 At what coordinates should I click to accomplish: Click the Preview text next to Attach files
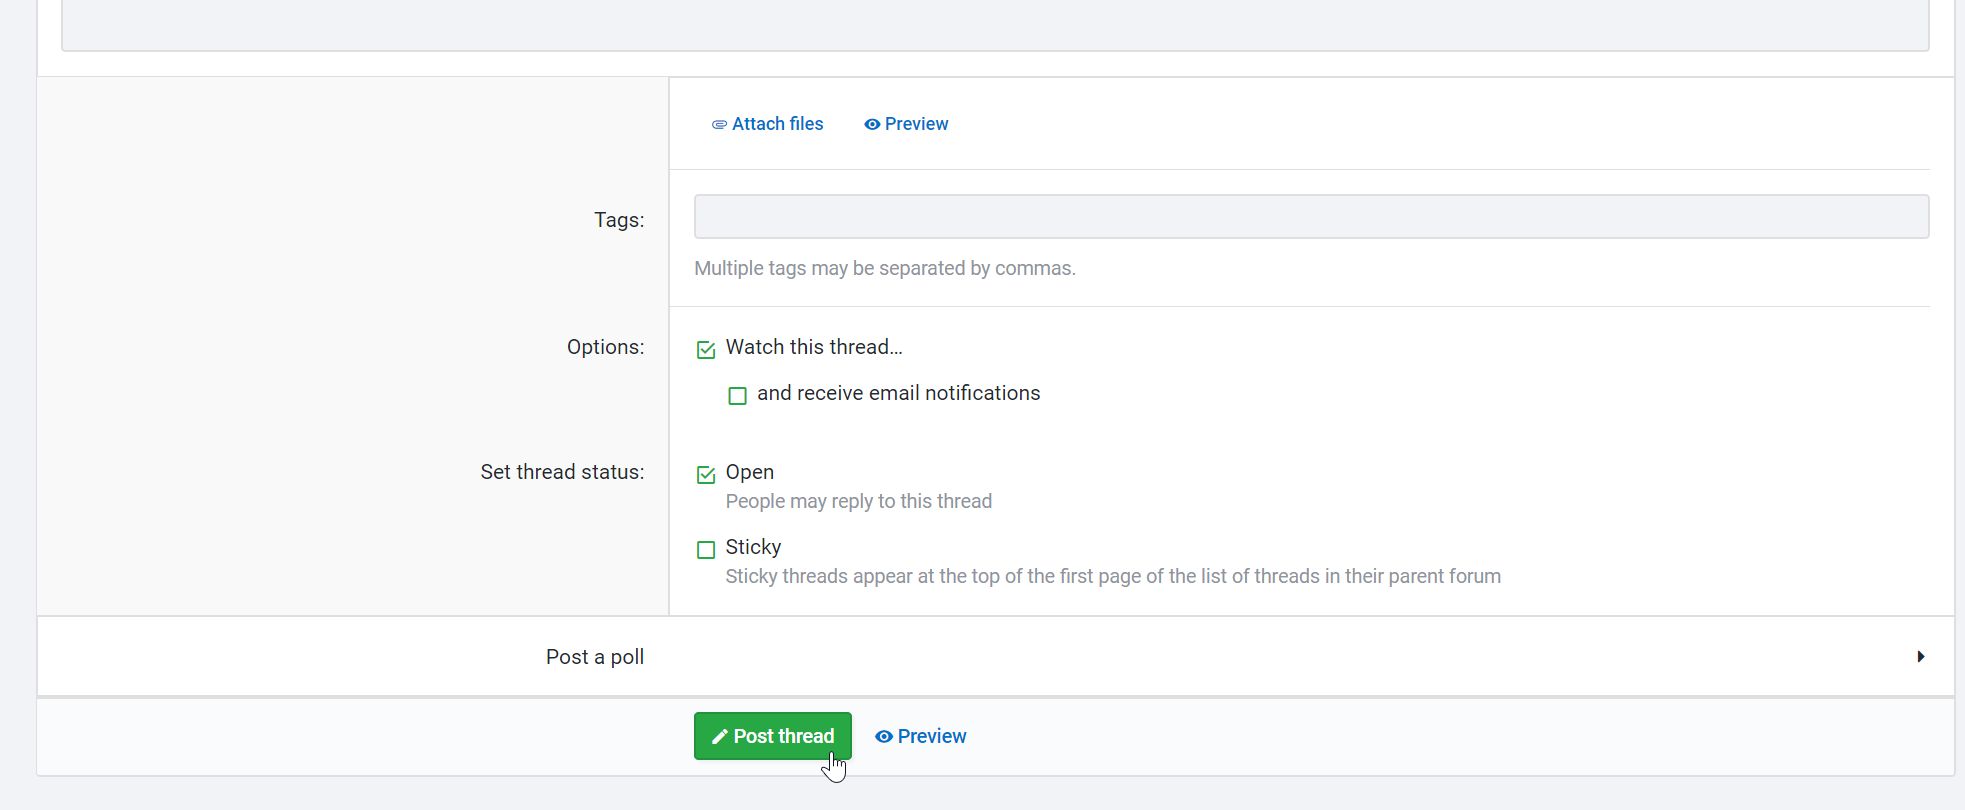point(916,124)
